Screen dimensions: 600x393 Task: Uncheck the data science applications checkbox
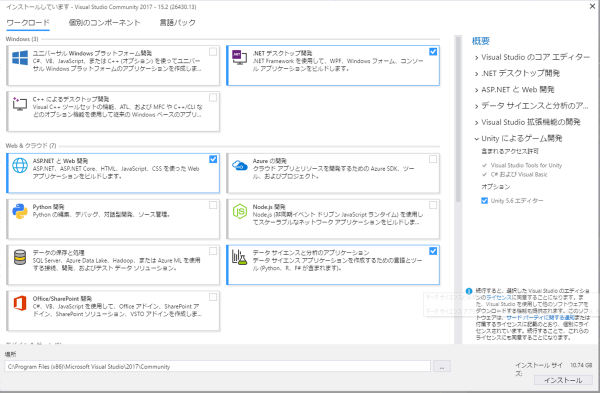[x=433, y=251]
